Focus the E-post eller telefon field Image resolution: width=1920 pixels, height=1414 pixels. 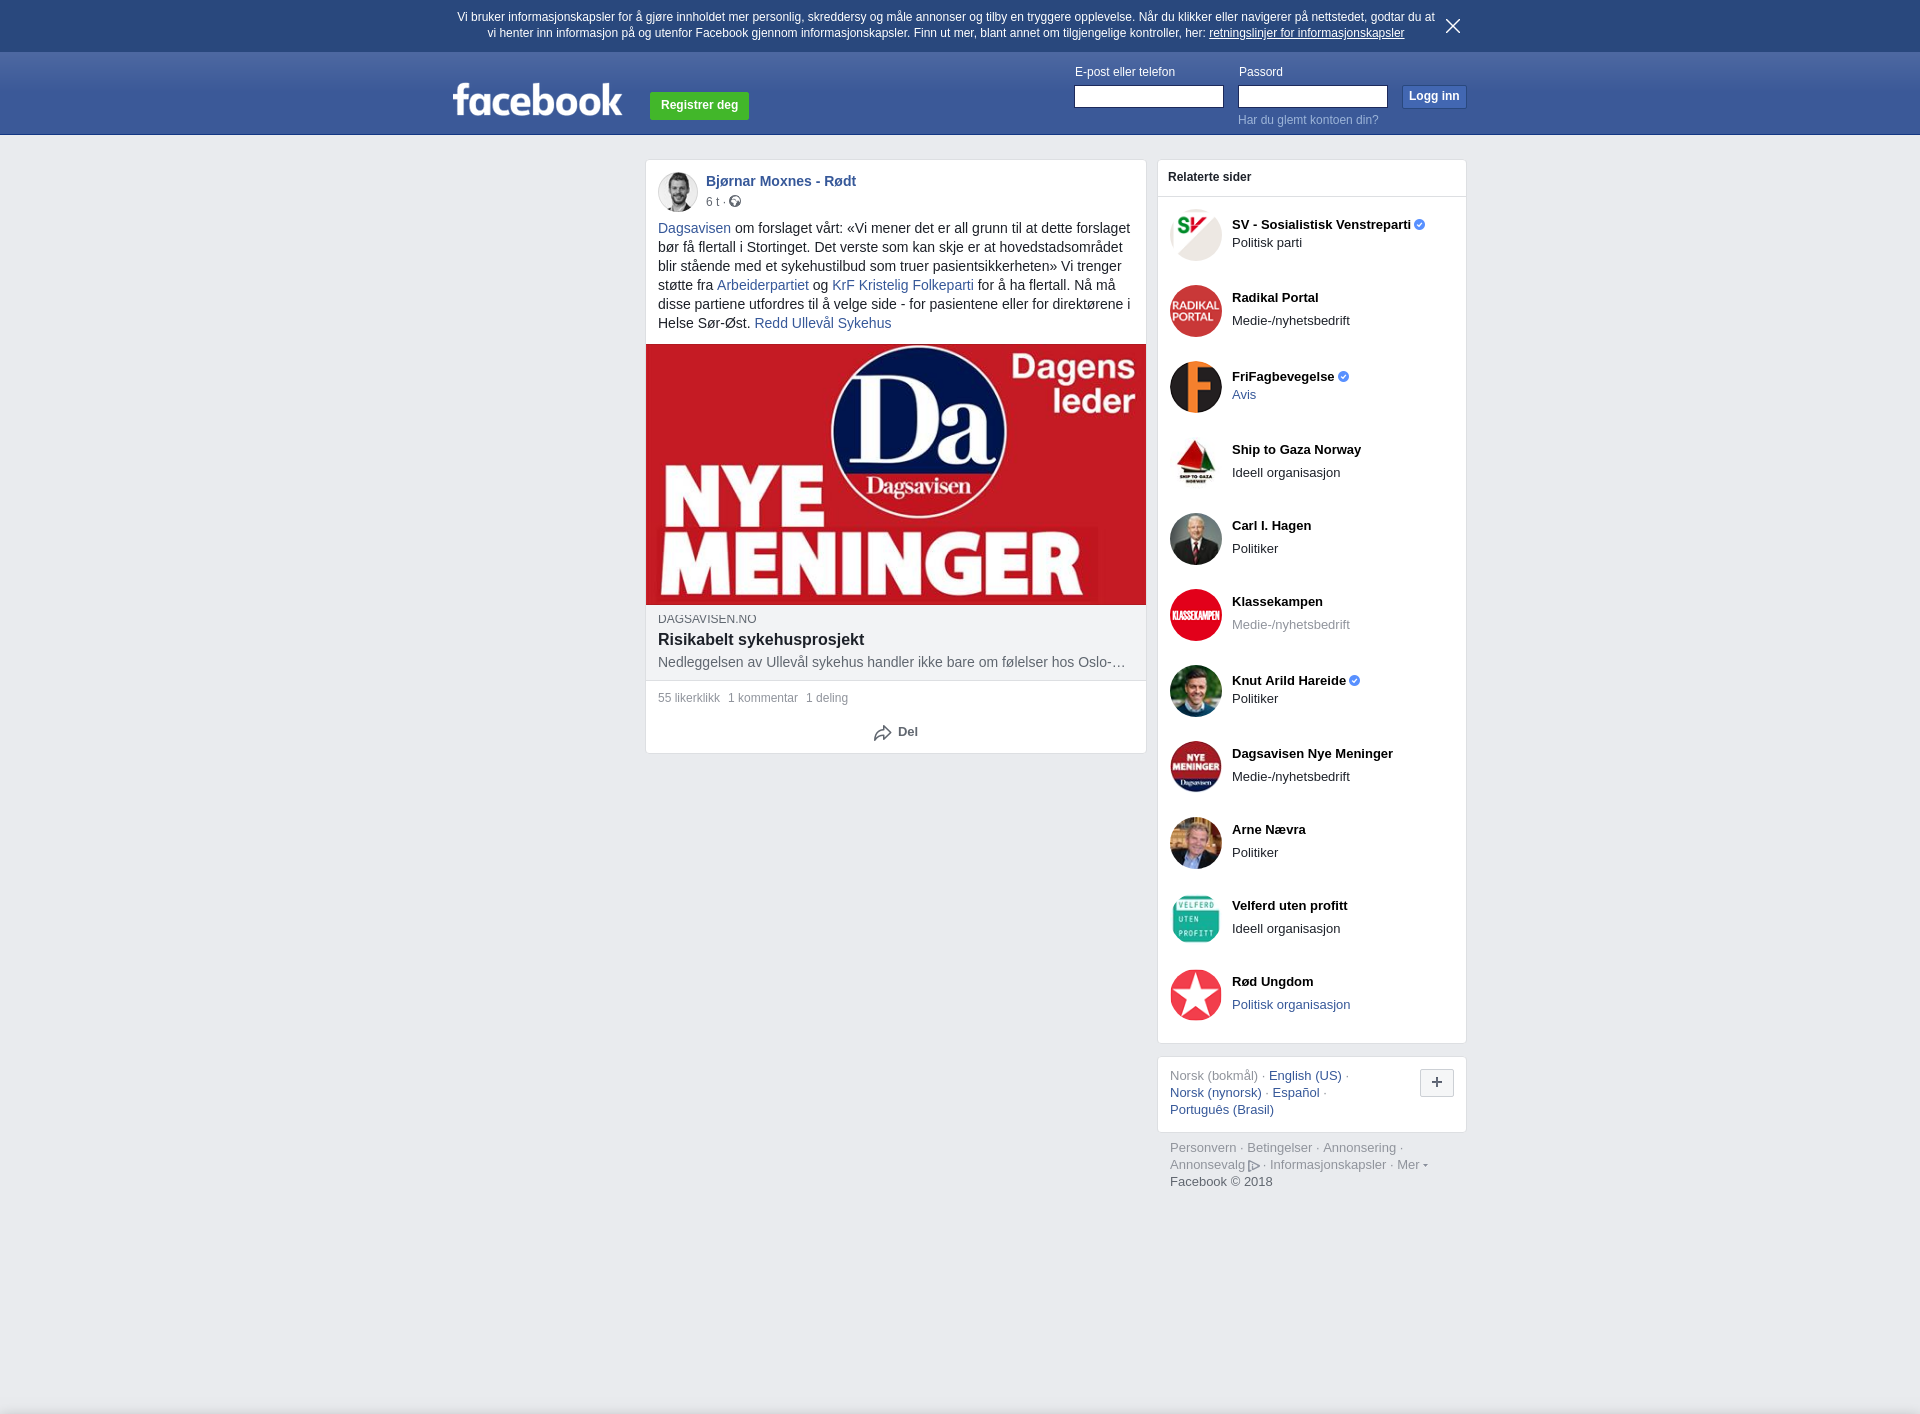[1149, 97]
